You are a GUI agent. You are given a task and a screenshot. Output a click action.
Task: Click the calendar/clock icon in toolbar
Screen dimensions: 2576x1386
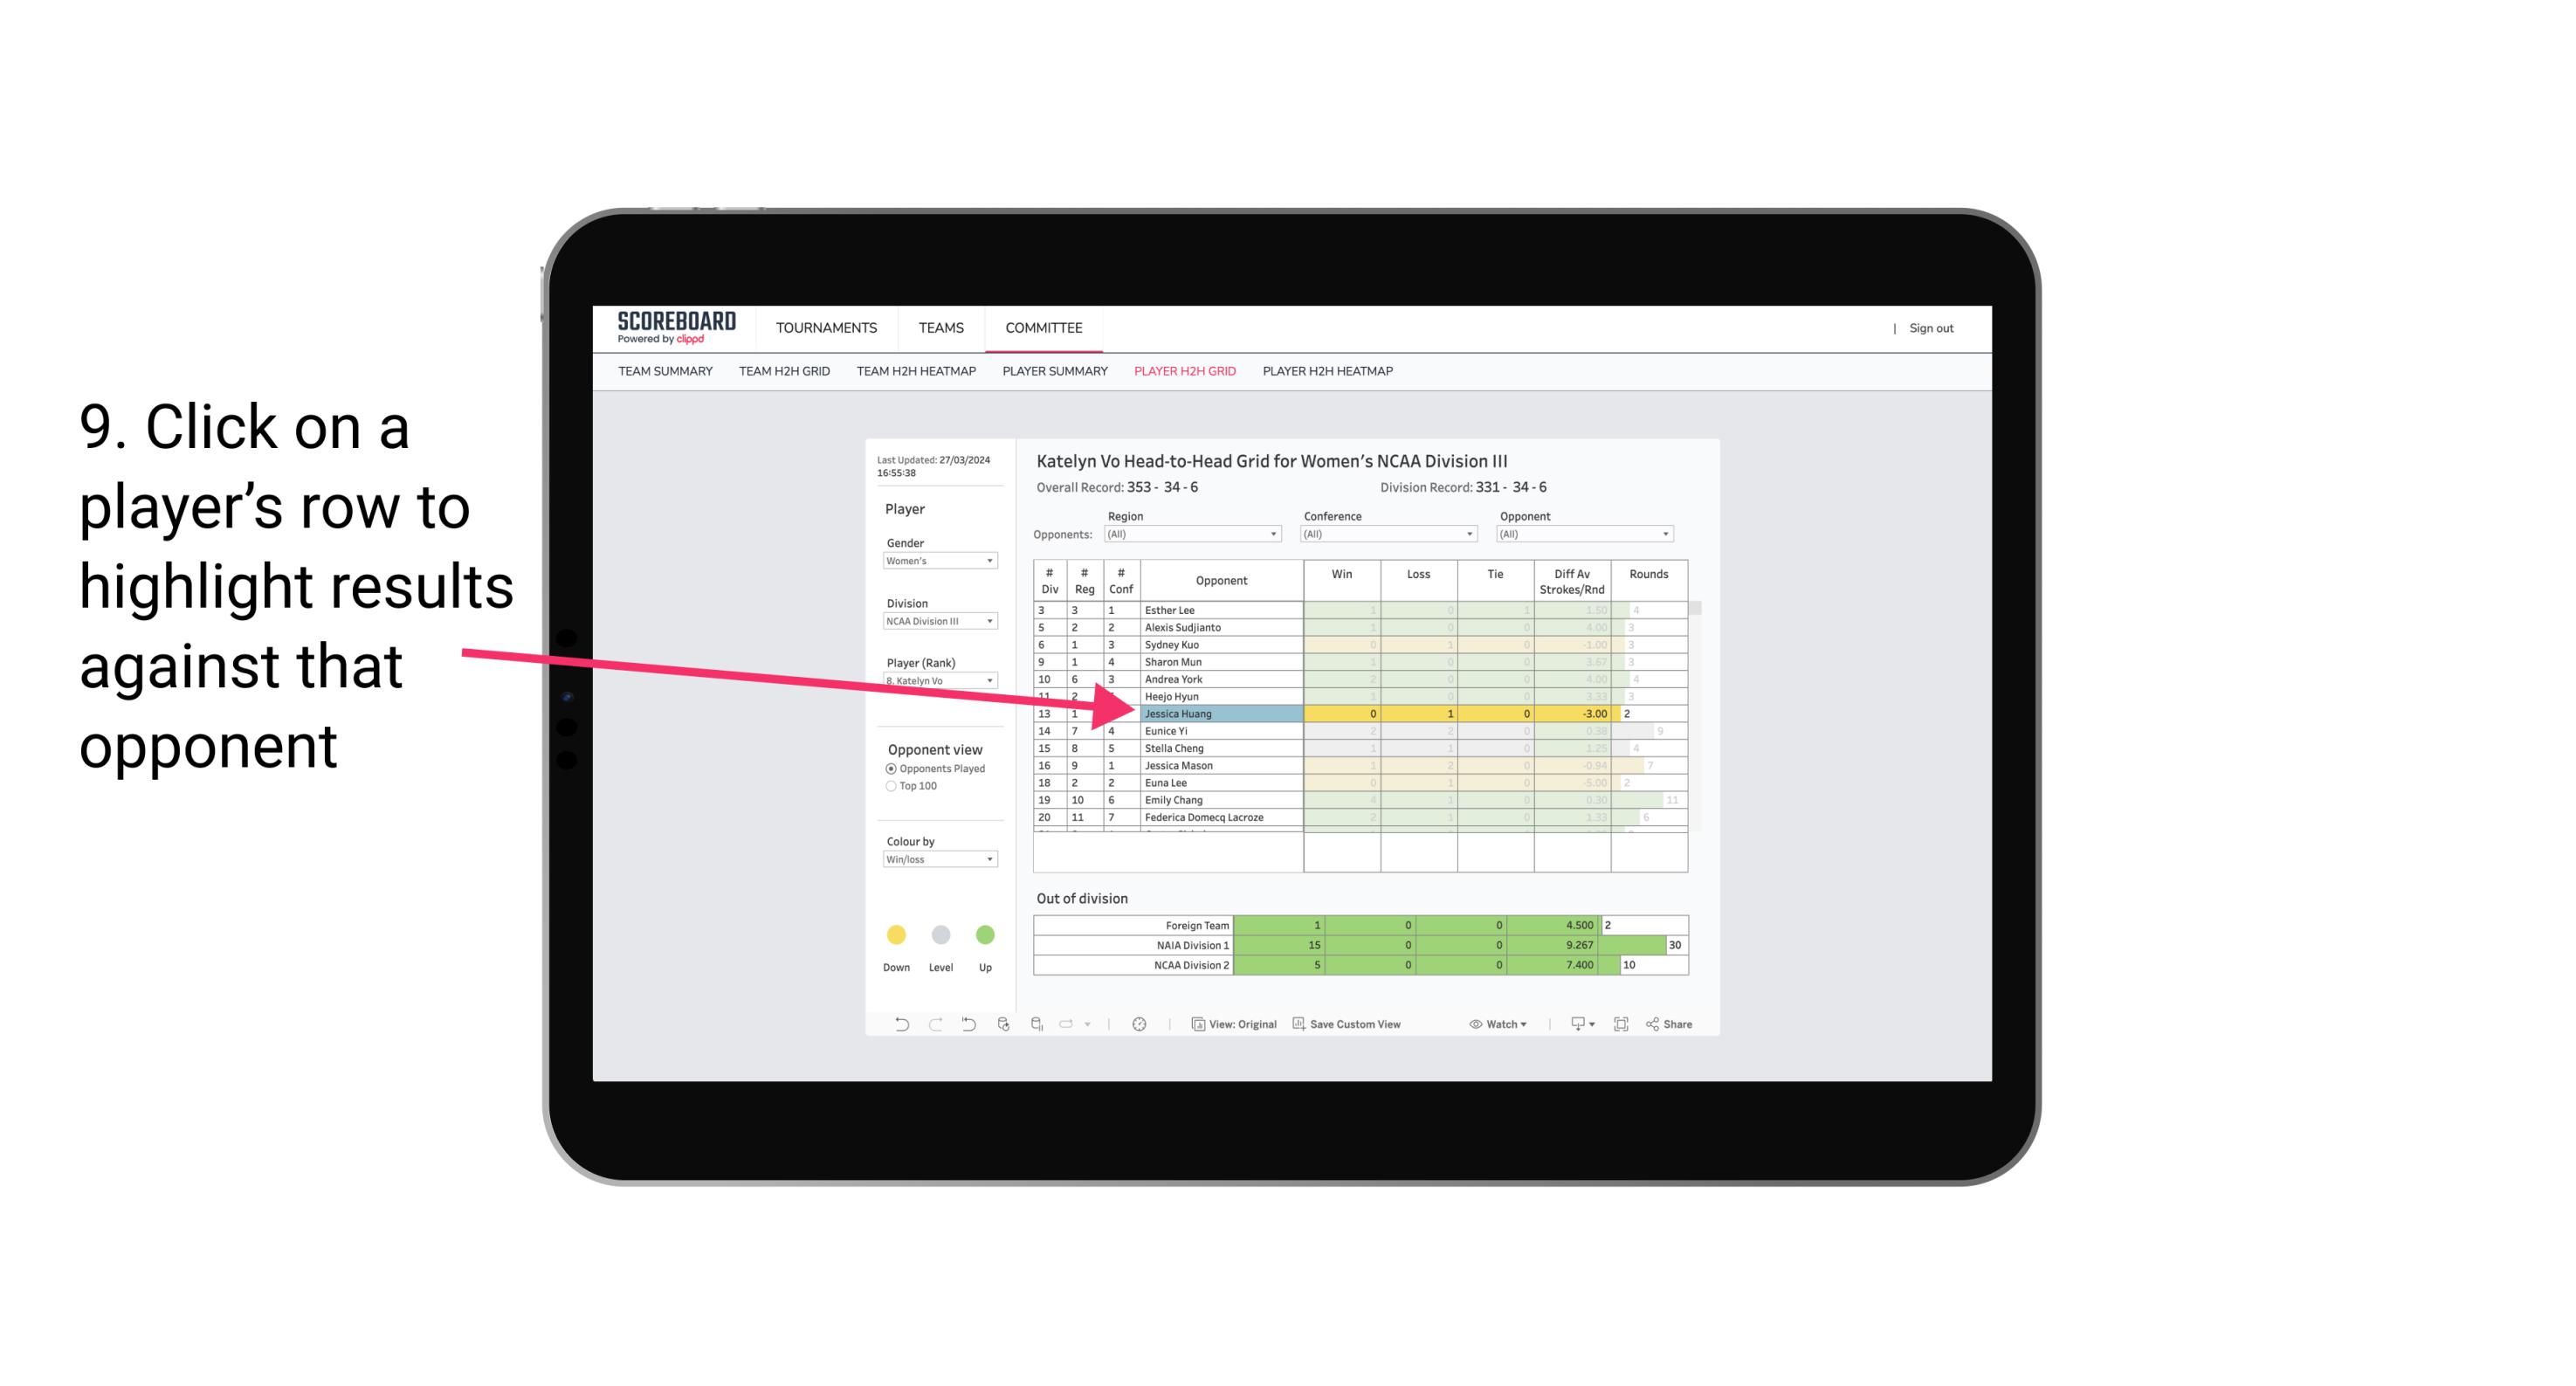[1140, 1026]
